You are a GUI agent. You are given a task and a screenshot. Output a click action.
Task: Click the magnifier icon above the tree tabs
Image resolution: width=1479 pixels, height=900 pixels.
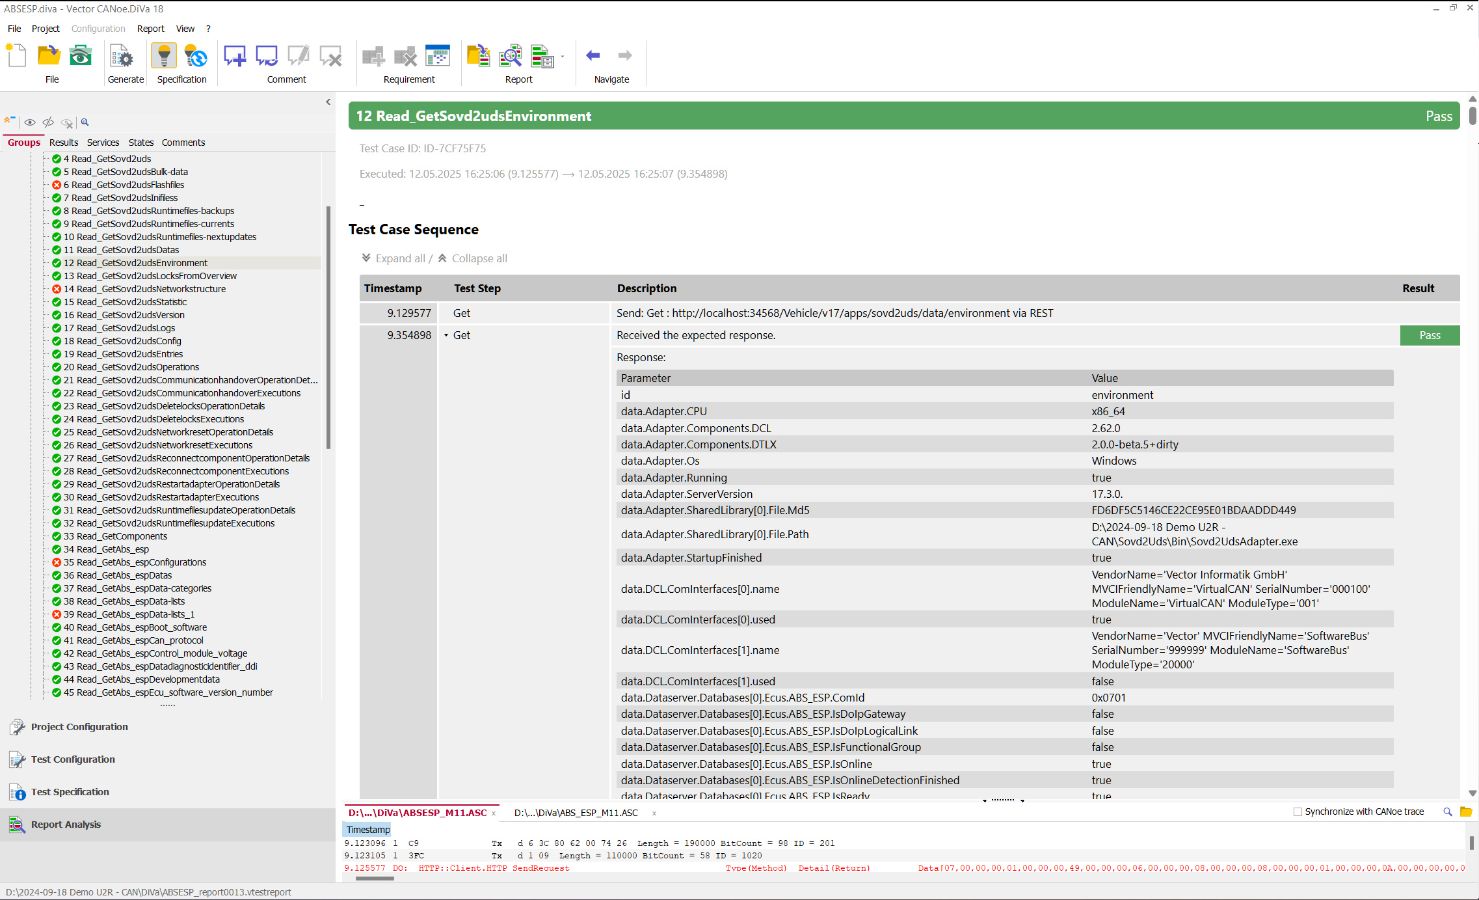(x=85, y=122)
